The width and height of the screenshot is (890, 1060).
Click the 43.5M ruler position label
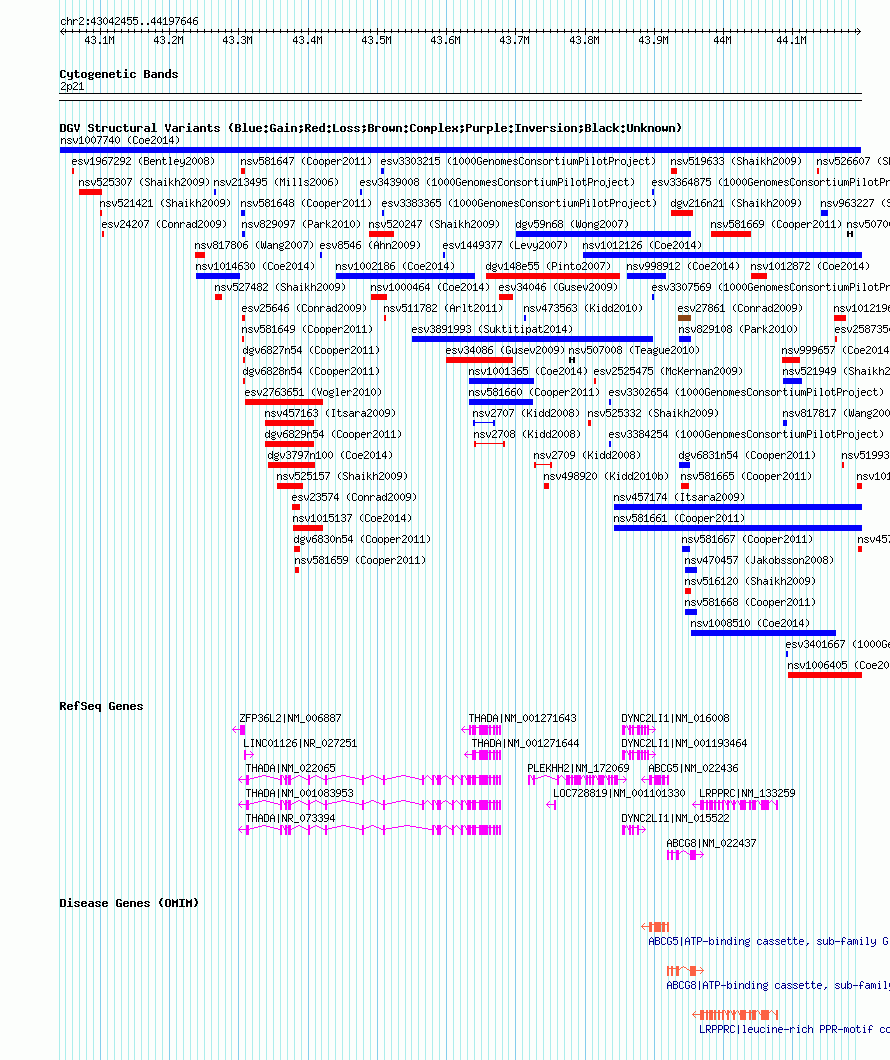(x=376, y=41)
